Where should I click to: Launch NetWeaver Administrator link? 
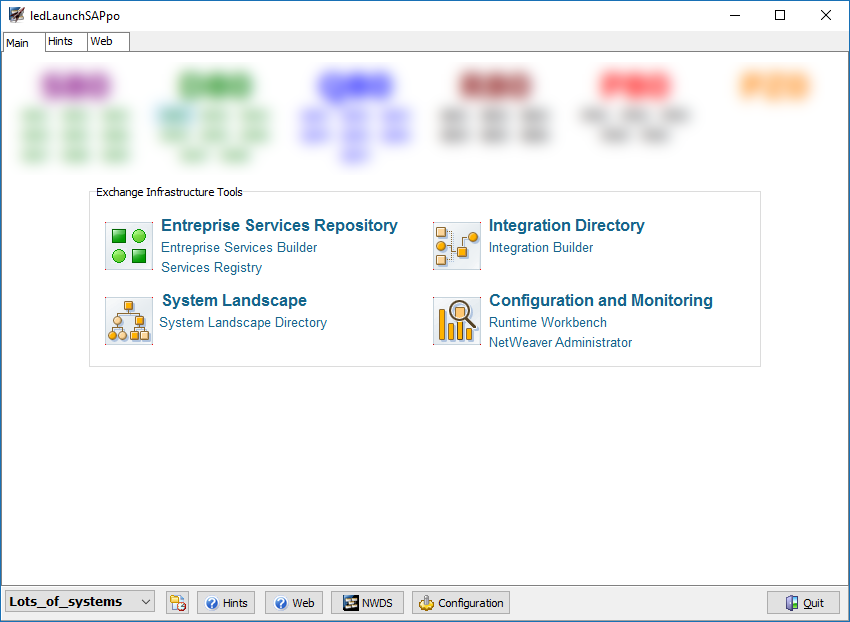point(561,342)
